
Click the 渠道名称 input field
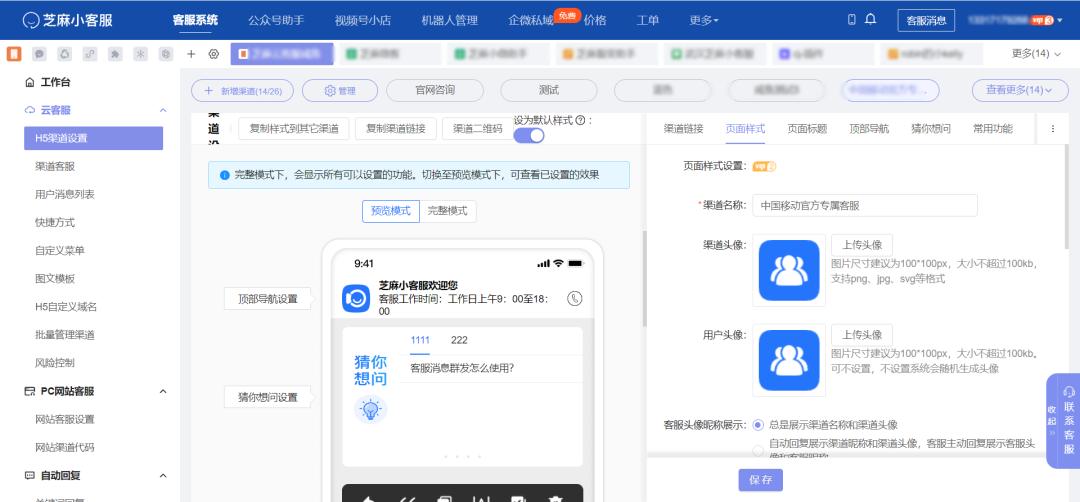click(864, 205)
